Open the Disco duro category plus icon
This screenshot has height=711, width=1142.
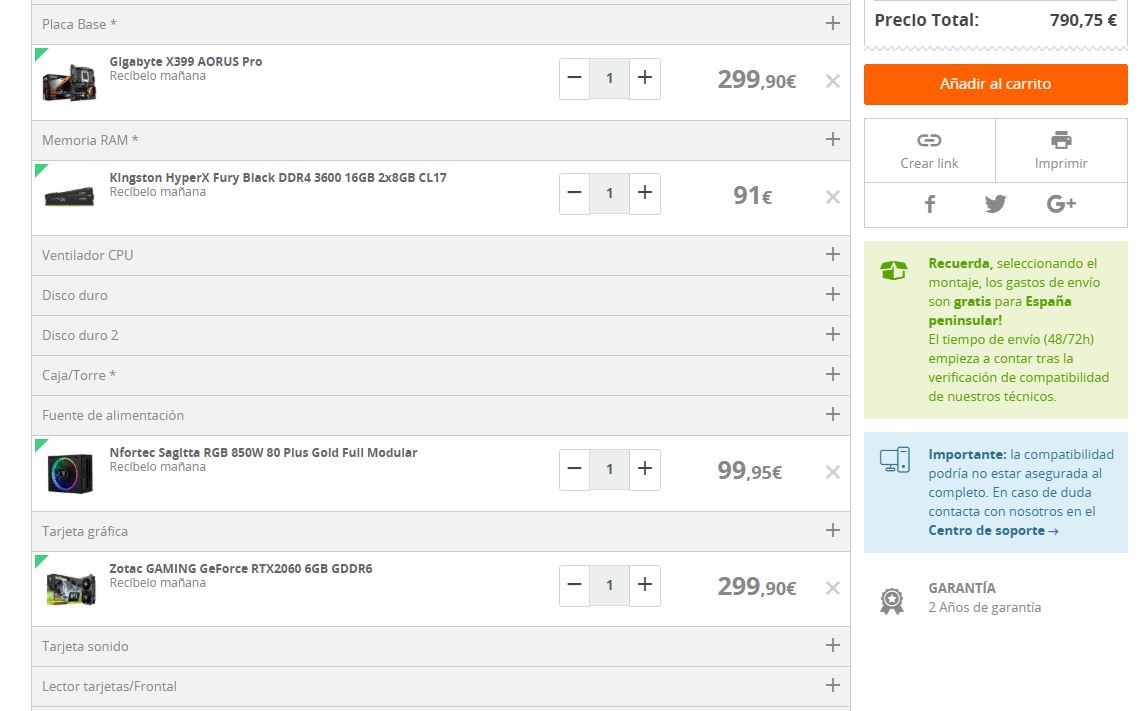832,294
